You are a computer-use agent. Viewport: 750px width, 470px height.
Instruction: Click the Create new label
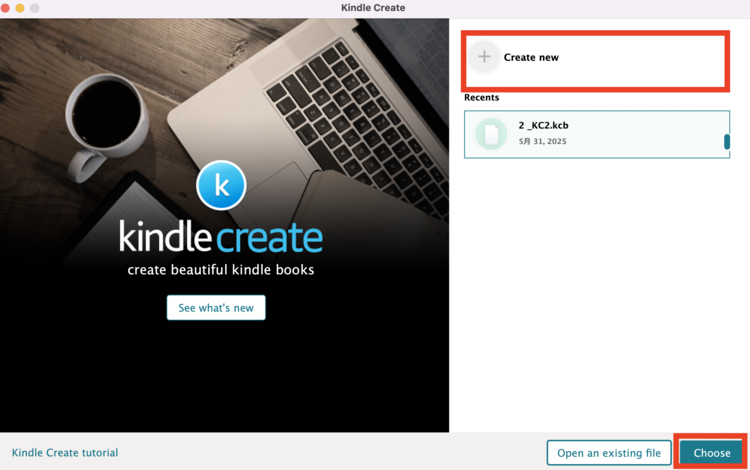(x=531, y=57)
